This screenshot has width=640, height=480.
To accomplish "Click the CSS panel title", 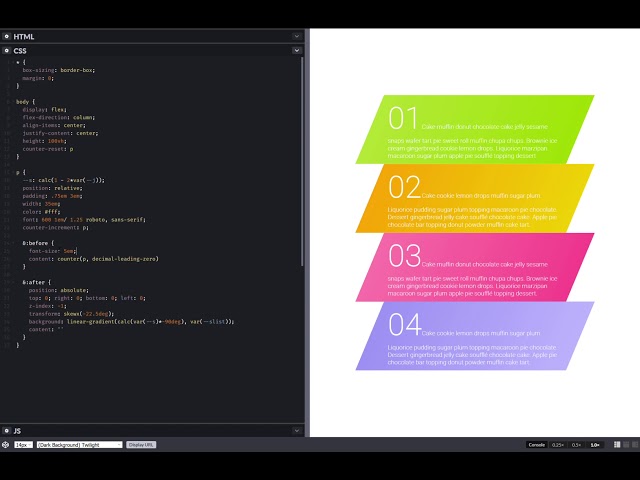I will point(20,51).
